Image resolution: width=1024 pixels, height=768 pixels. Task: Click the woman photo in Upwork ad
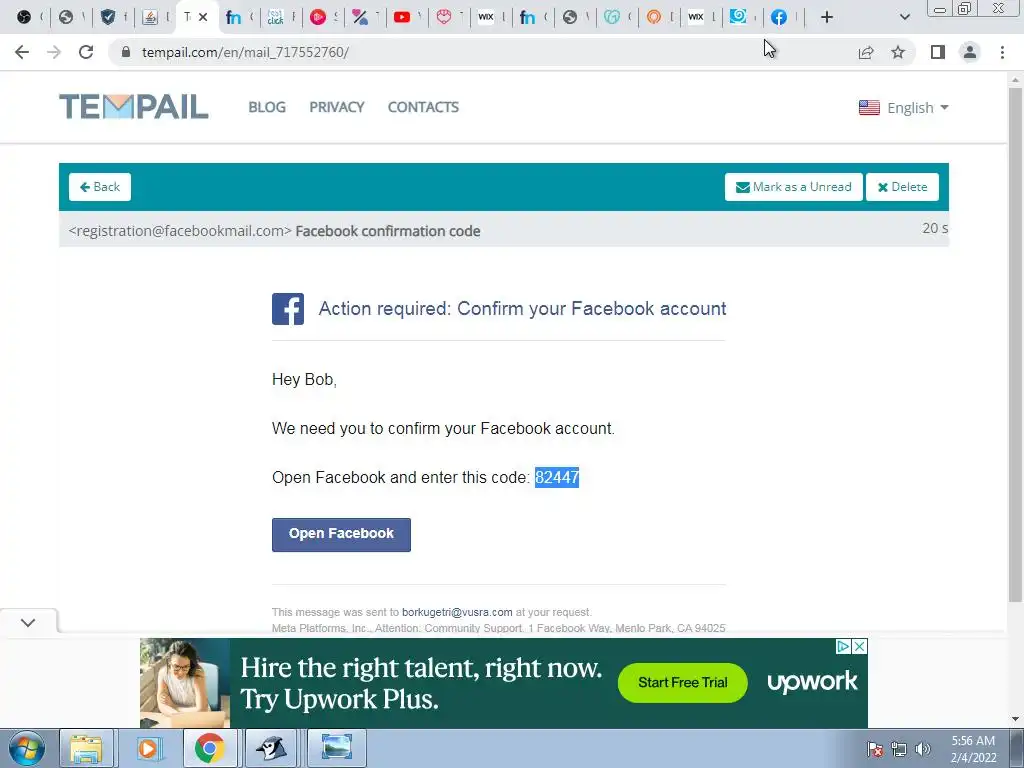click(185, 683)
